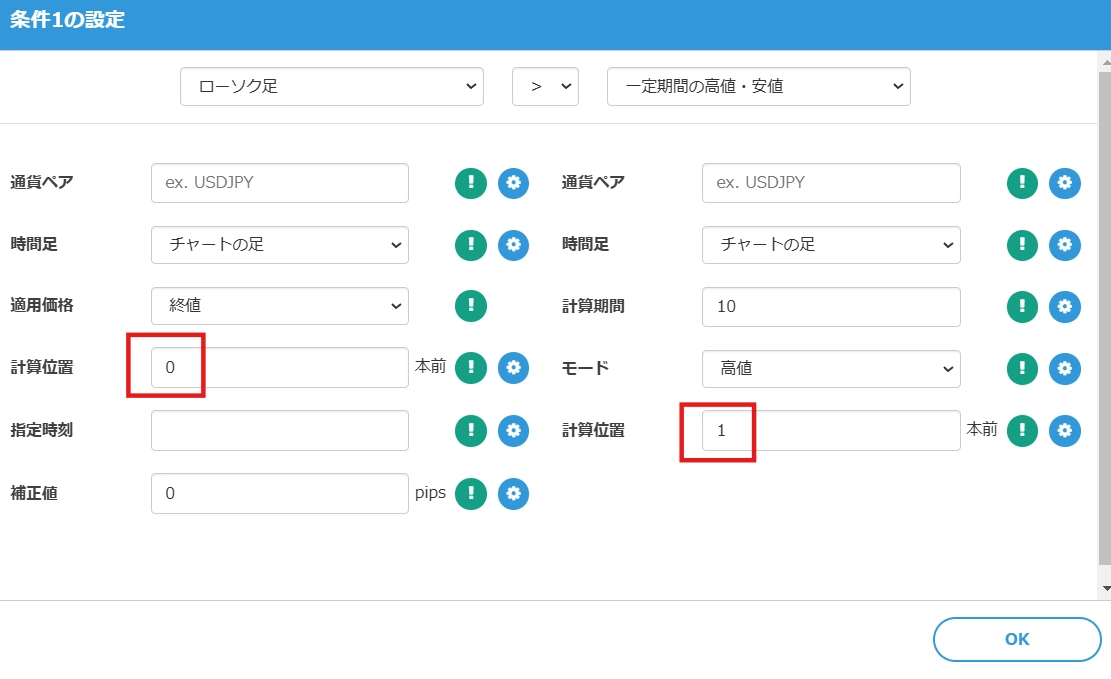This screenshot has height=679, width=1111.
Task: Open the gear settings for 補正値
Action: 513,493
